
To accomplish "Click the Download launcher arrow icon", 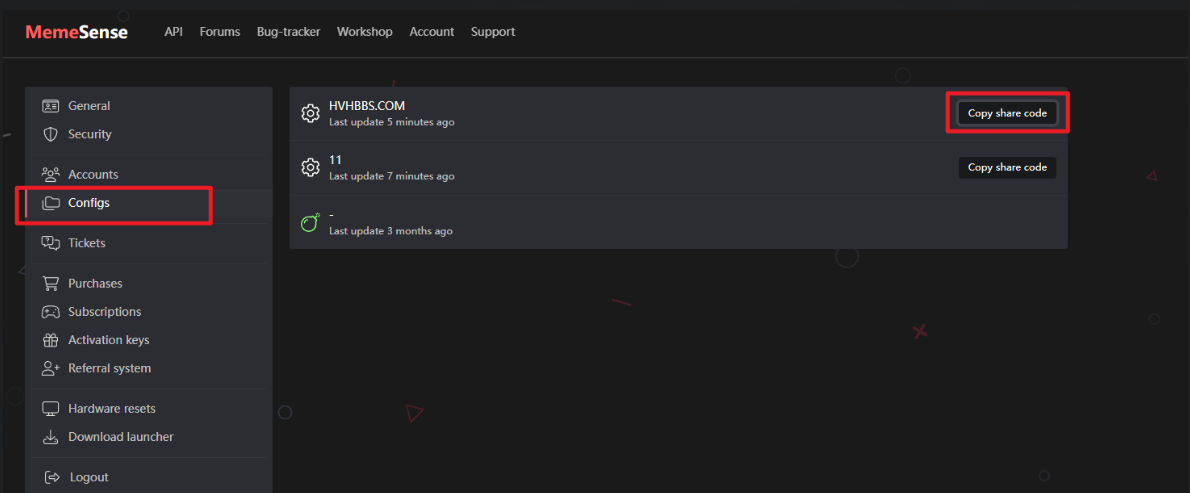I will tap(50, 437).
